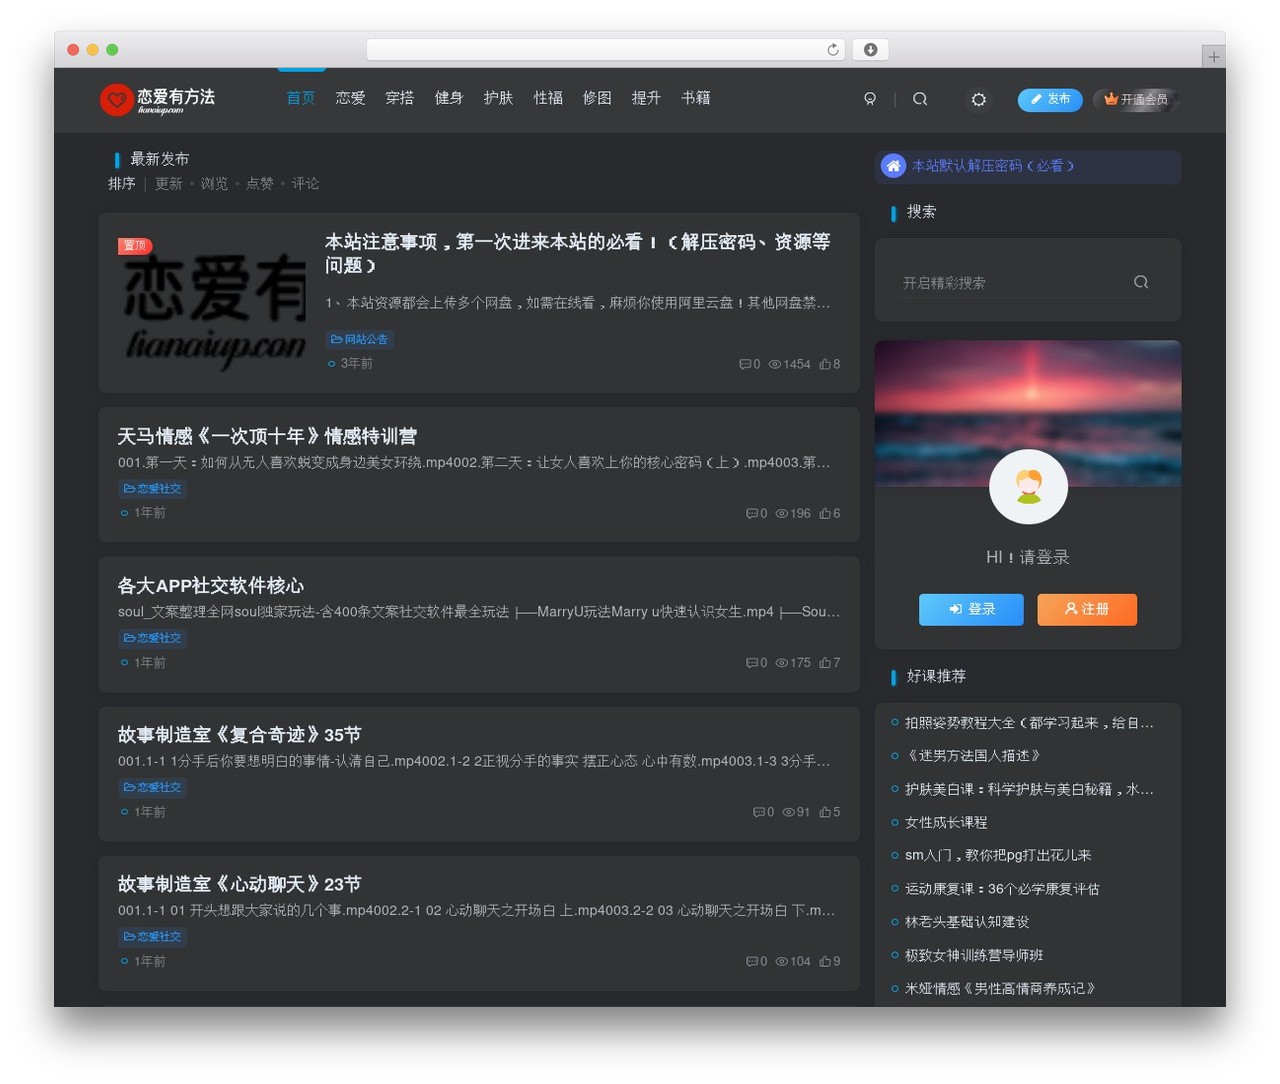Viewport: 1280px width, 1084px height.
Task: Click the browser reload icon
Action: click(832, 49)
